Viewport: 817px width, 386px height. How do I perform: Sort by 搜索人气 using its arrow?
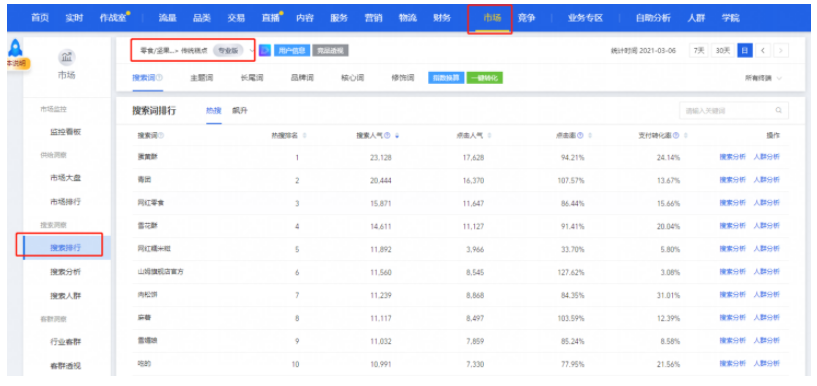(397, 135)
